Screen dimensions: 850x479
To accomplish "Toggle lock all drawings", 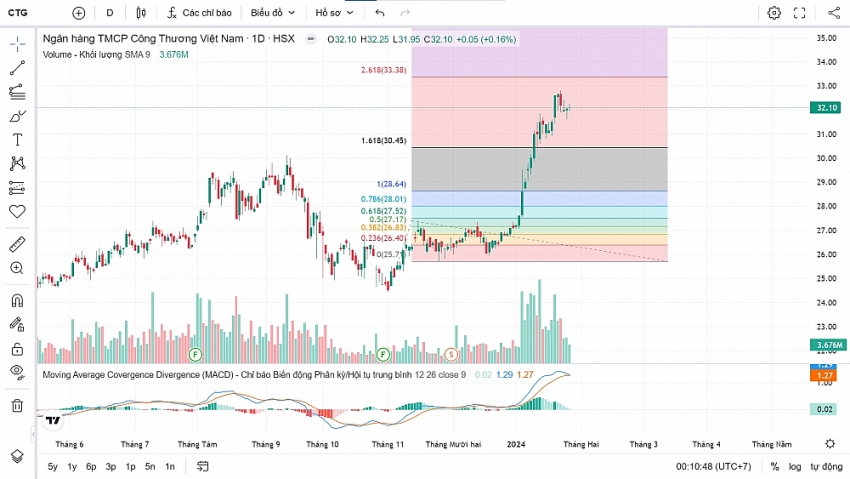I will [17, 349].
